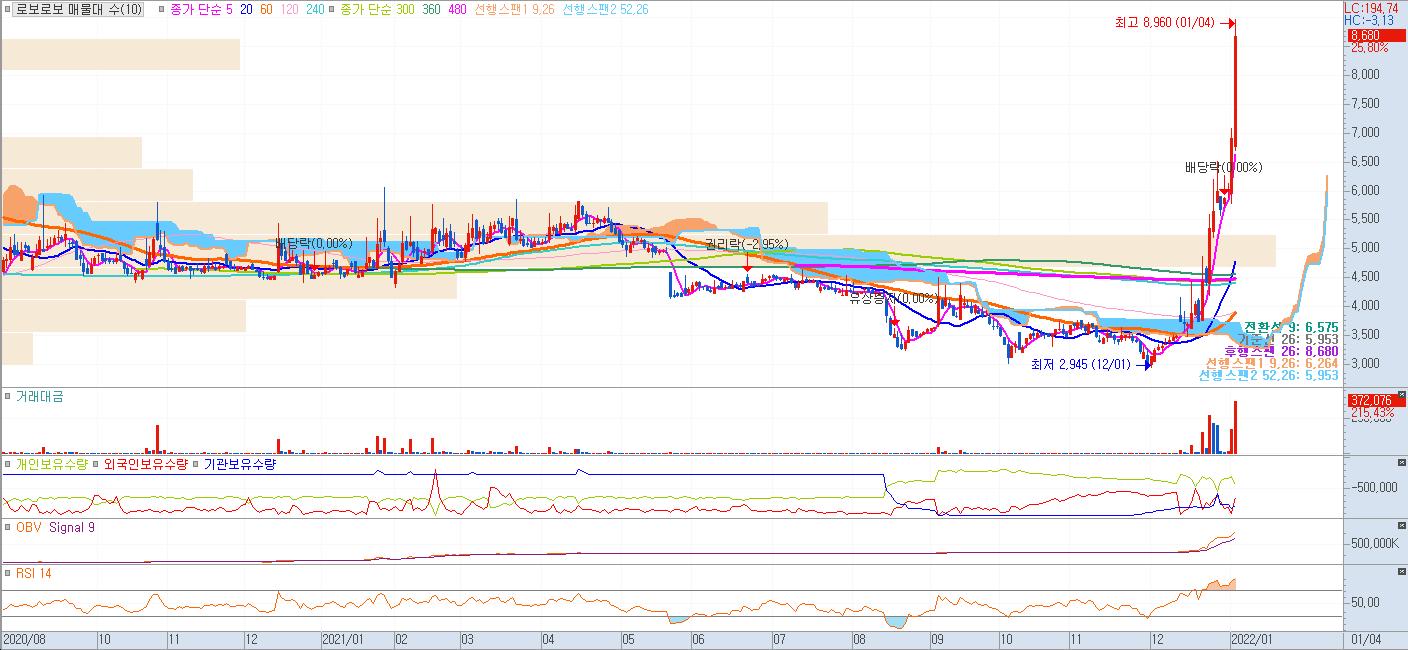Click the 2020/08 date on time axis
The height and width of the screenshot is (650, 1408).
coord(25,638)
